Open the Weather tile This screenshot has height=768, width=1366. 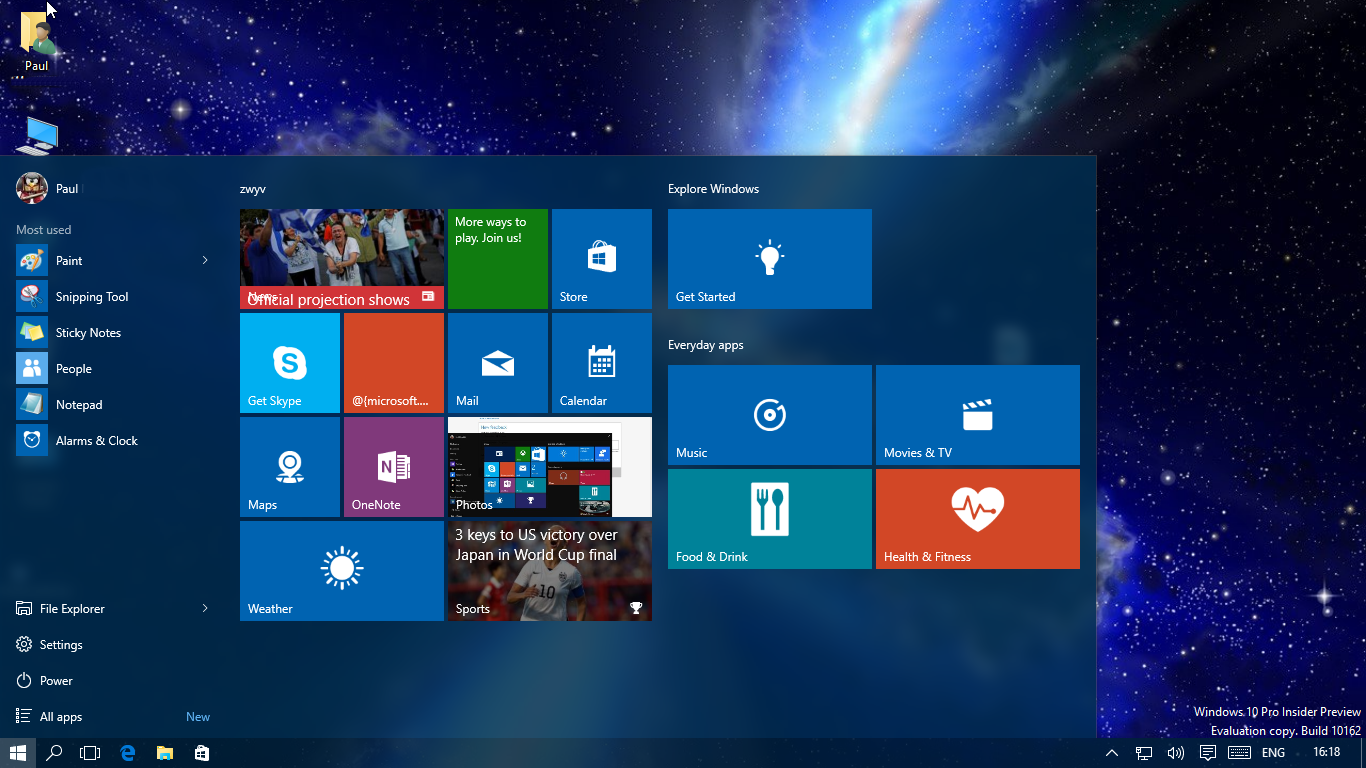click(x=342, y=571)
